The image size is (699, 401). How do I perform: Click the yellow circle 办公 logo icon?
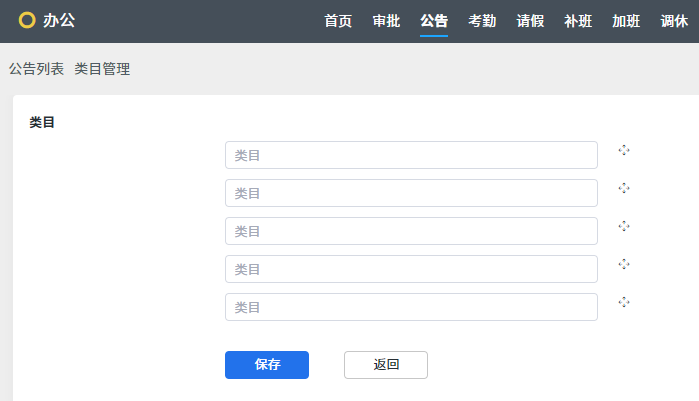[x=27, y=21]
